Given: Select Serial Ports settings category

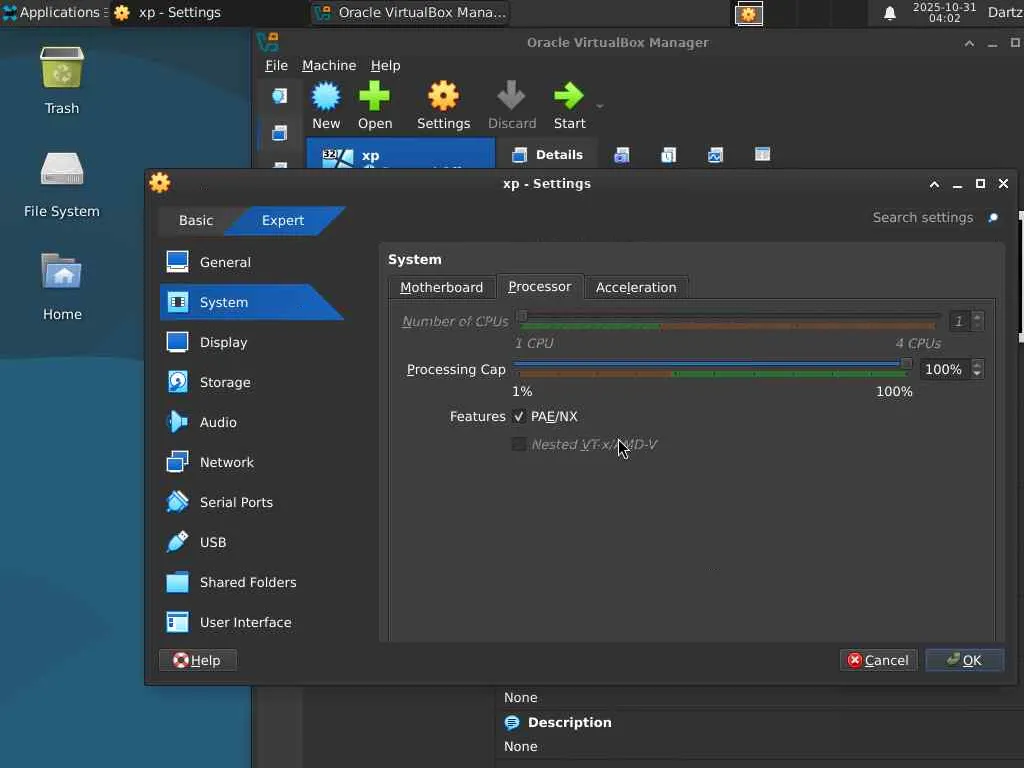Looking at the screenshot, I should click(251, 502).
